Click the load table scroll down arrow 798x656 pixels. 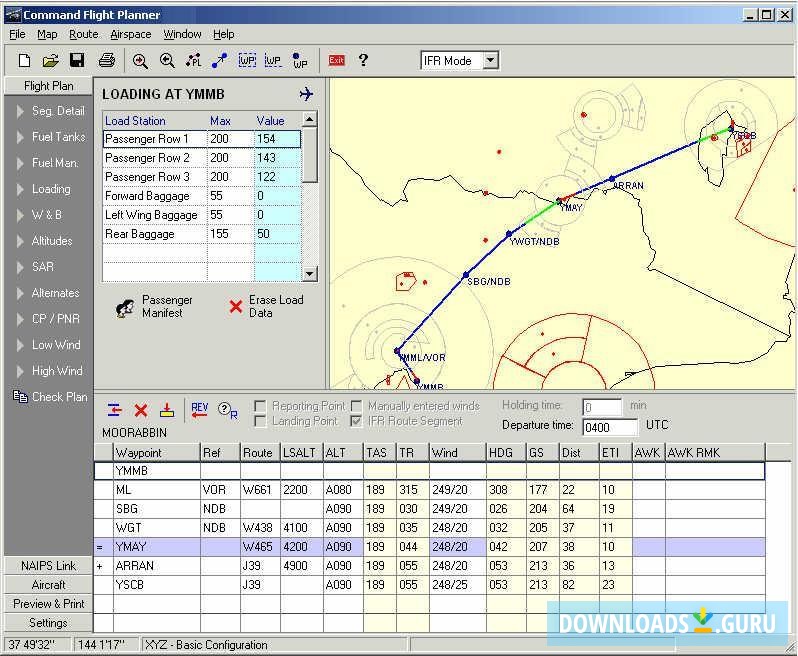coord(309,274)
